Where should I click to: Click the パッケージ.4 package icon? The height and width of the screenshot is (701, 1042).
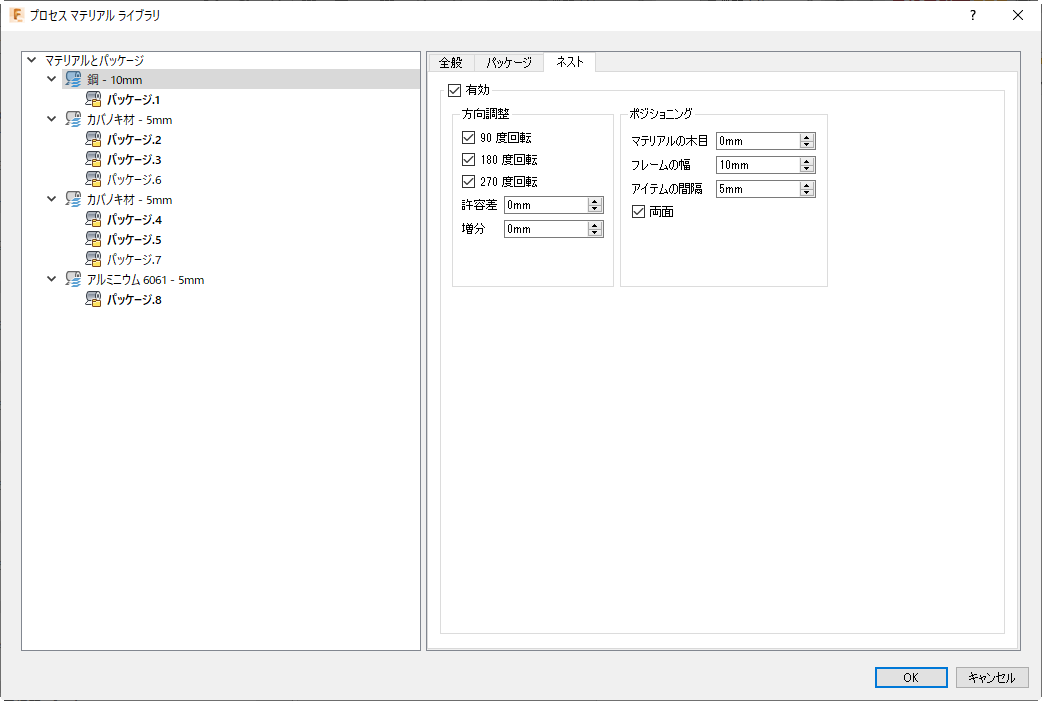93,219
